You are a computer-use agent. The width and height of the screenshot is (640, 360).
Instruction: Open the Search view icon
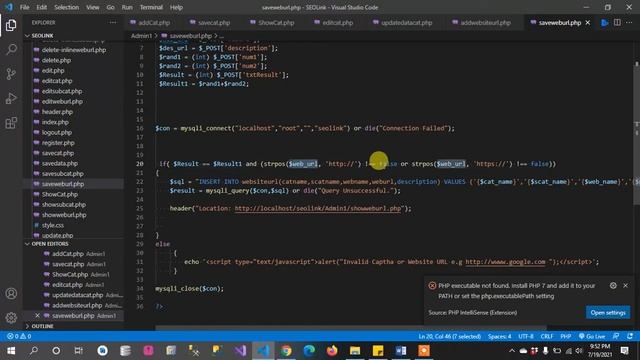11,50
